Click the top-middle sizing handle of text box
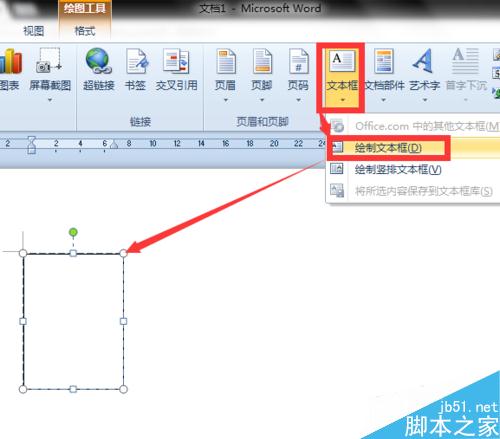The image size is (500, 439). click(73, 253)
